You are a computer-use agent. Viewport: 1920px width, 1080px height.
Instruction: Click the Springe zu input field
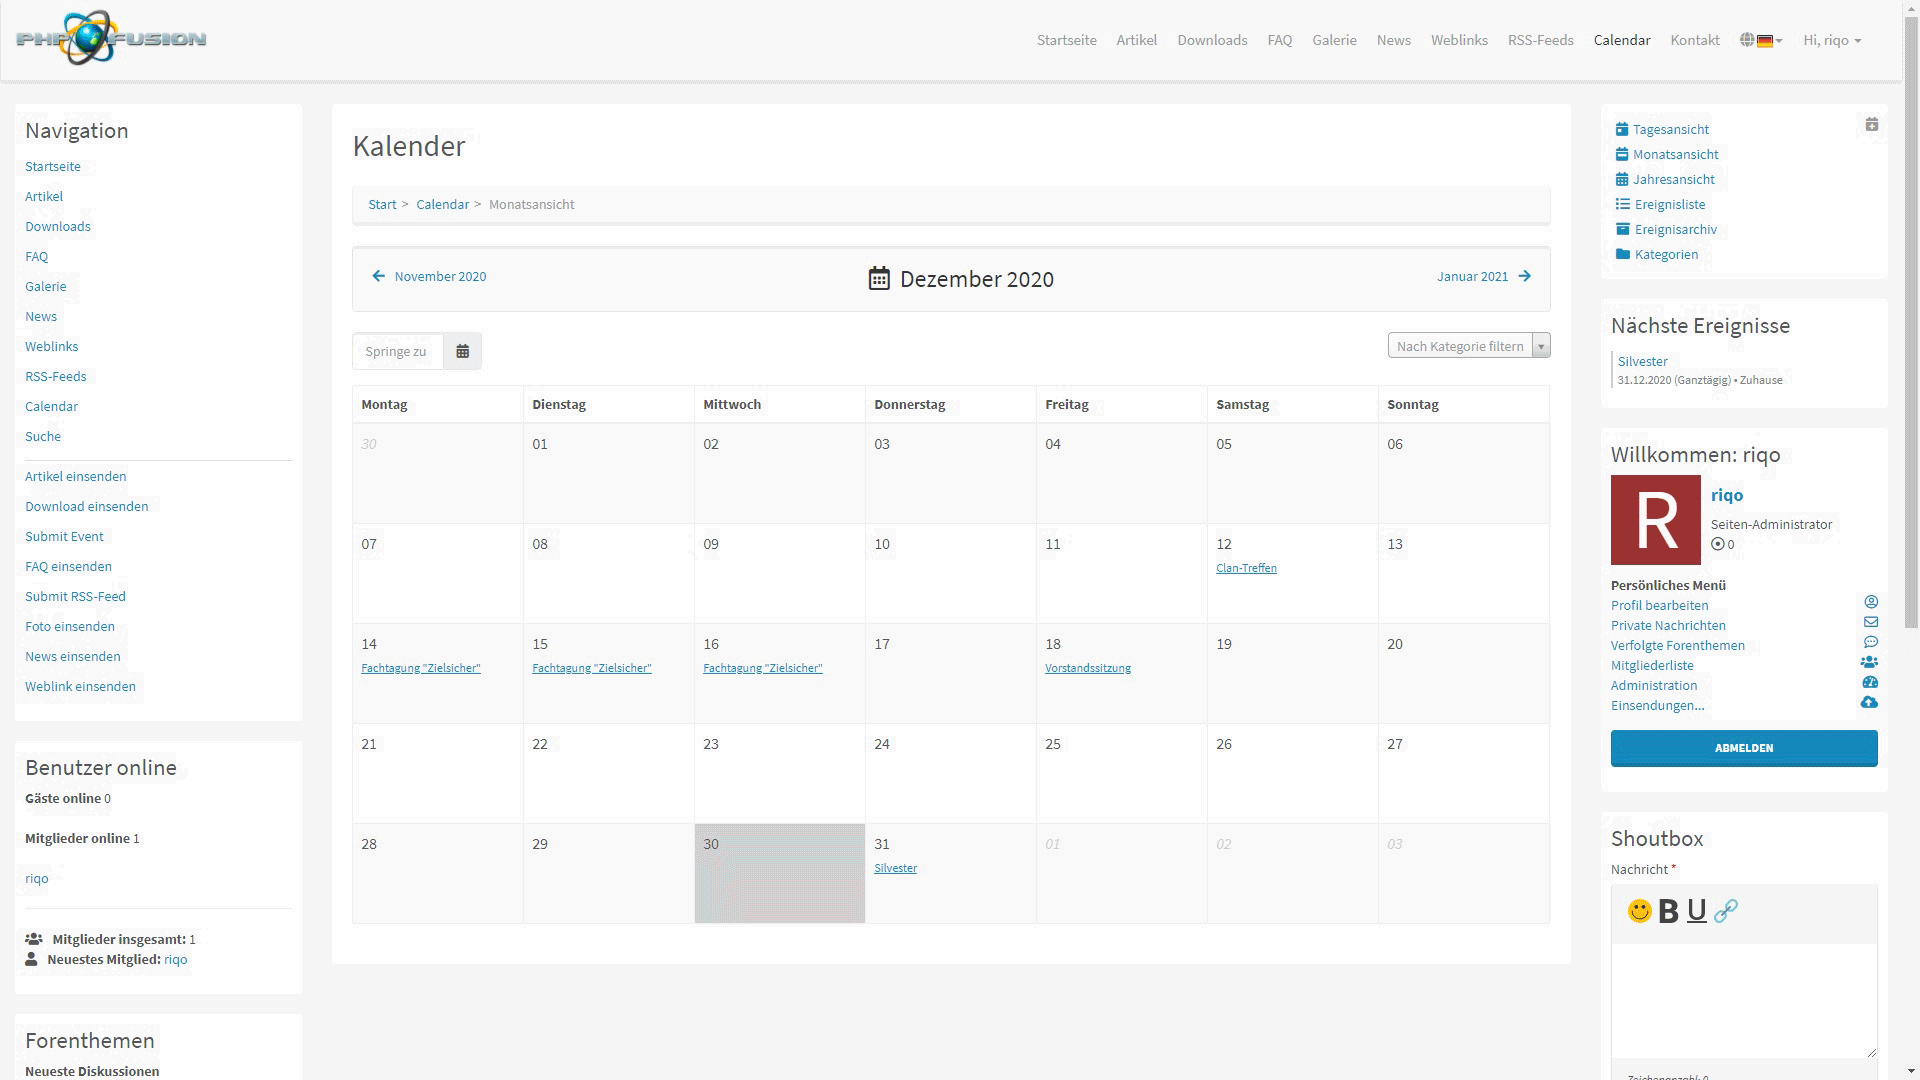click(x=397, y=351)
